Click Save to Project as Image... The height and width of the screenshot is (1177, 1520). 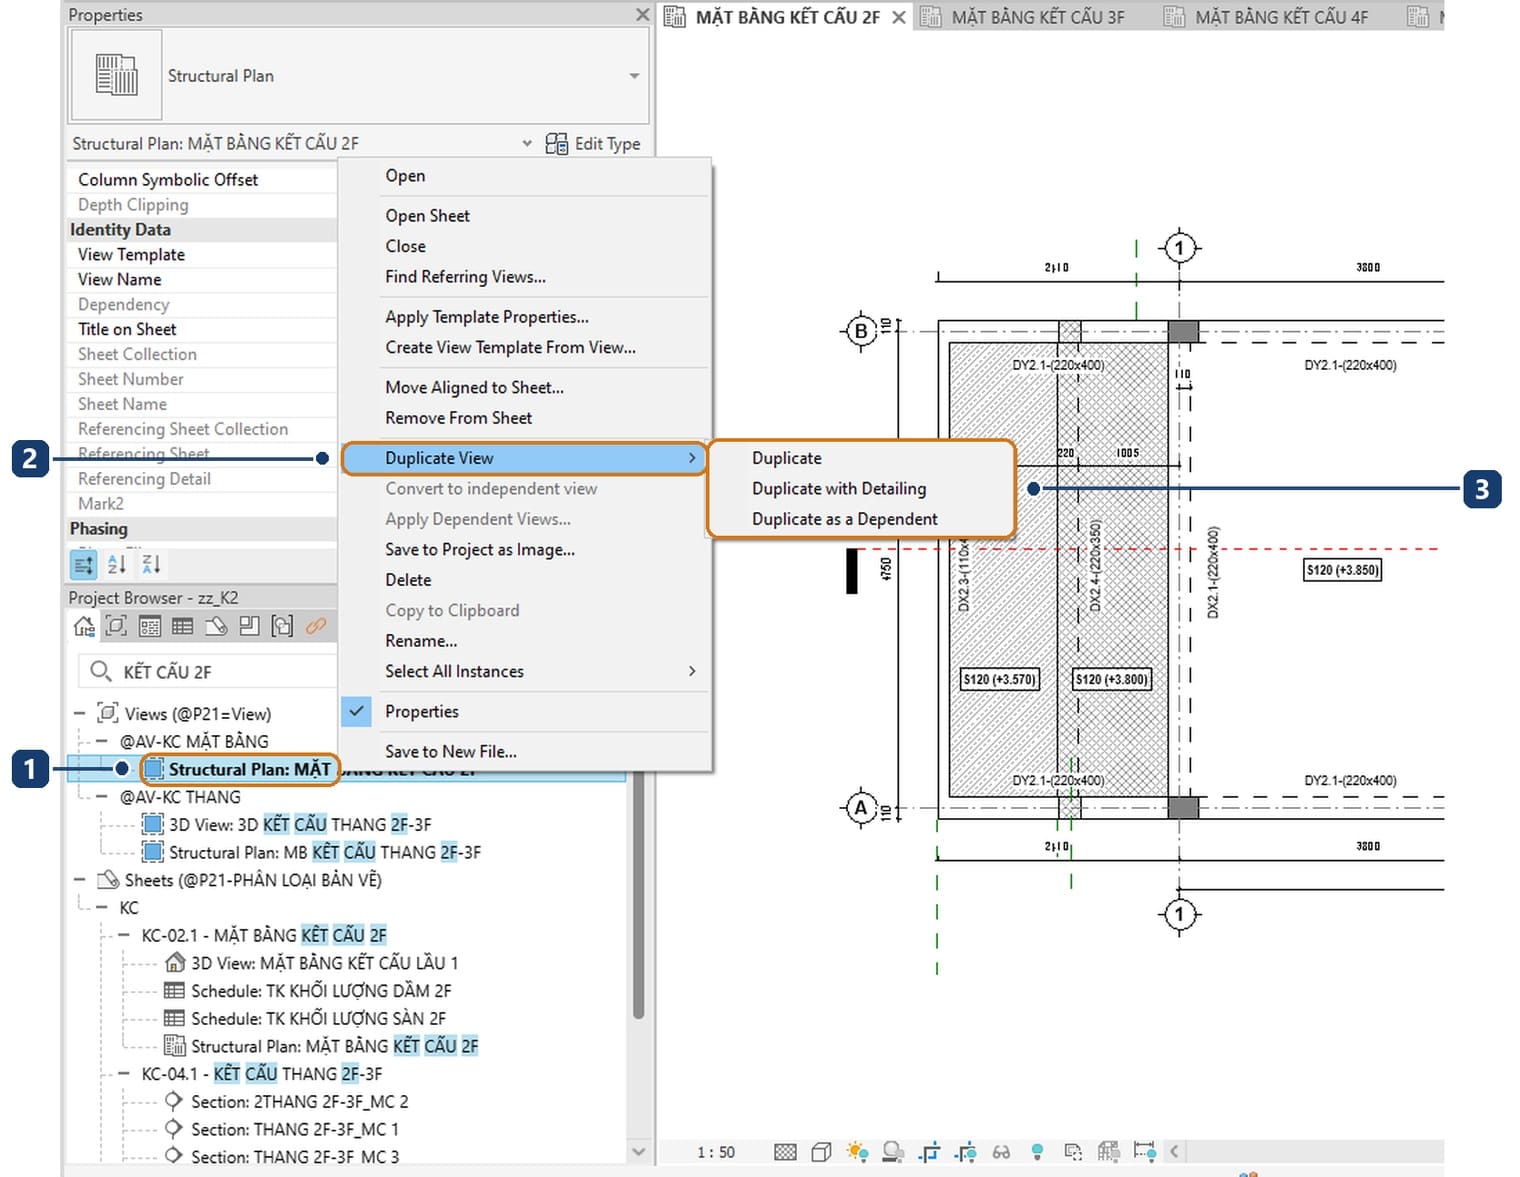(x=480, y=550)
